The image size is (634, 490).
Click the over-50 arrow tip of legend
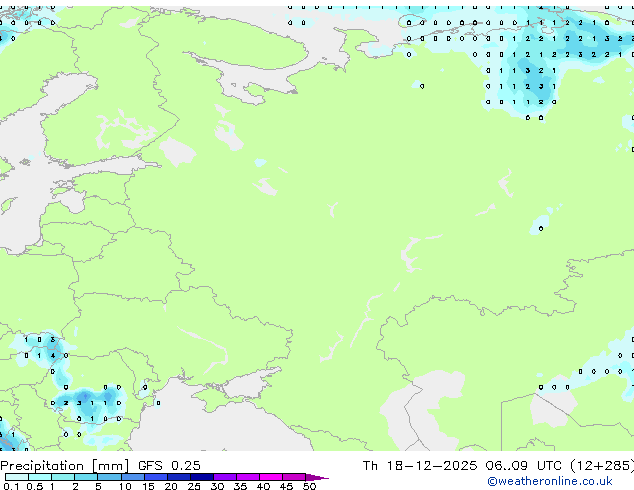click(x=317, y=477)
